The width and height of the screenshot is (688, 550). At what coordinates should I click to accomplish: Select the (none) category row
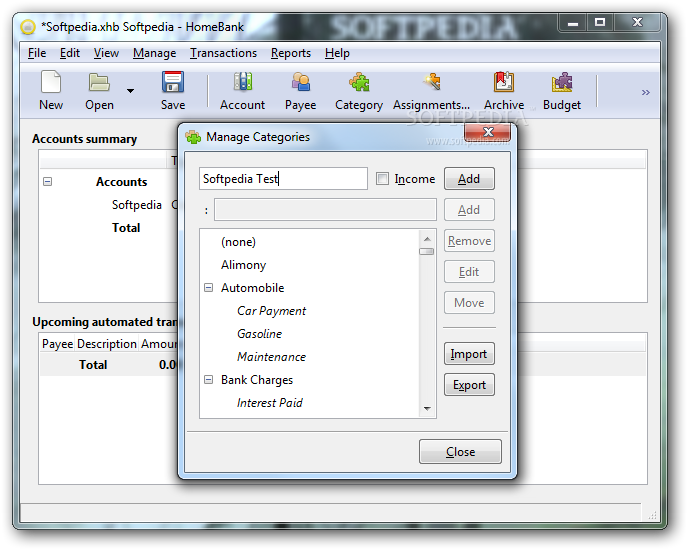309,242
